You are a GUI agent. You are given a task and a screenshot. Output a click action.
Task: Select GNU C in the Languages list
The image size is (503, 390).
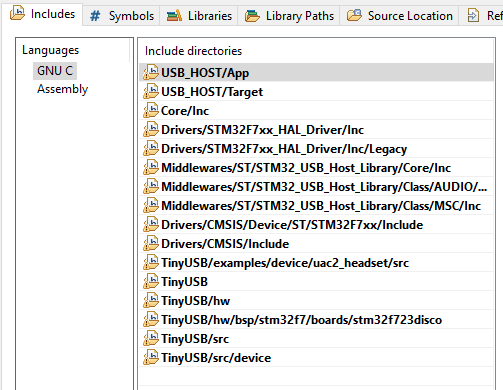pos(55,71)
